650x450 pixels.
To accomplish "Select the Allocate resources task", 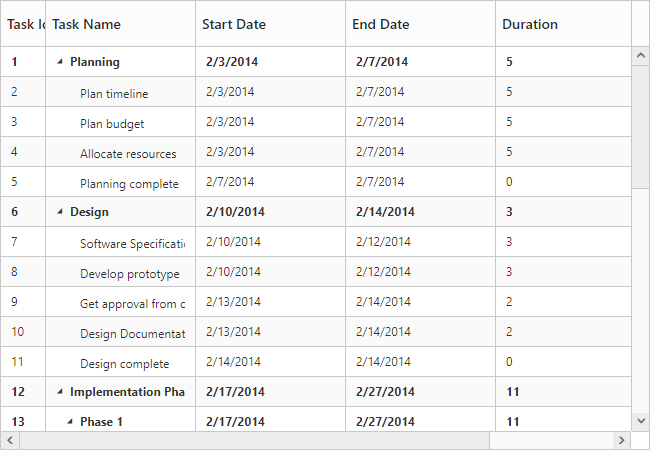I will point(128,154).
